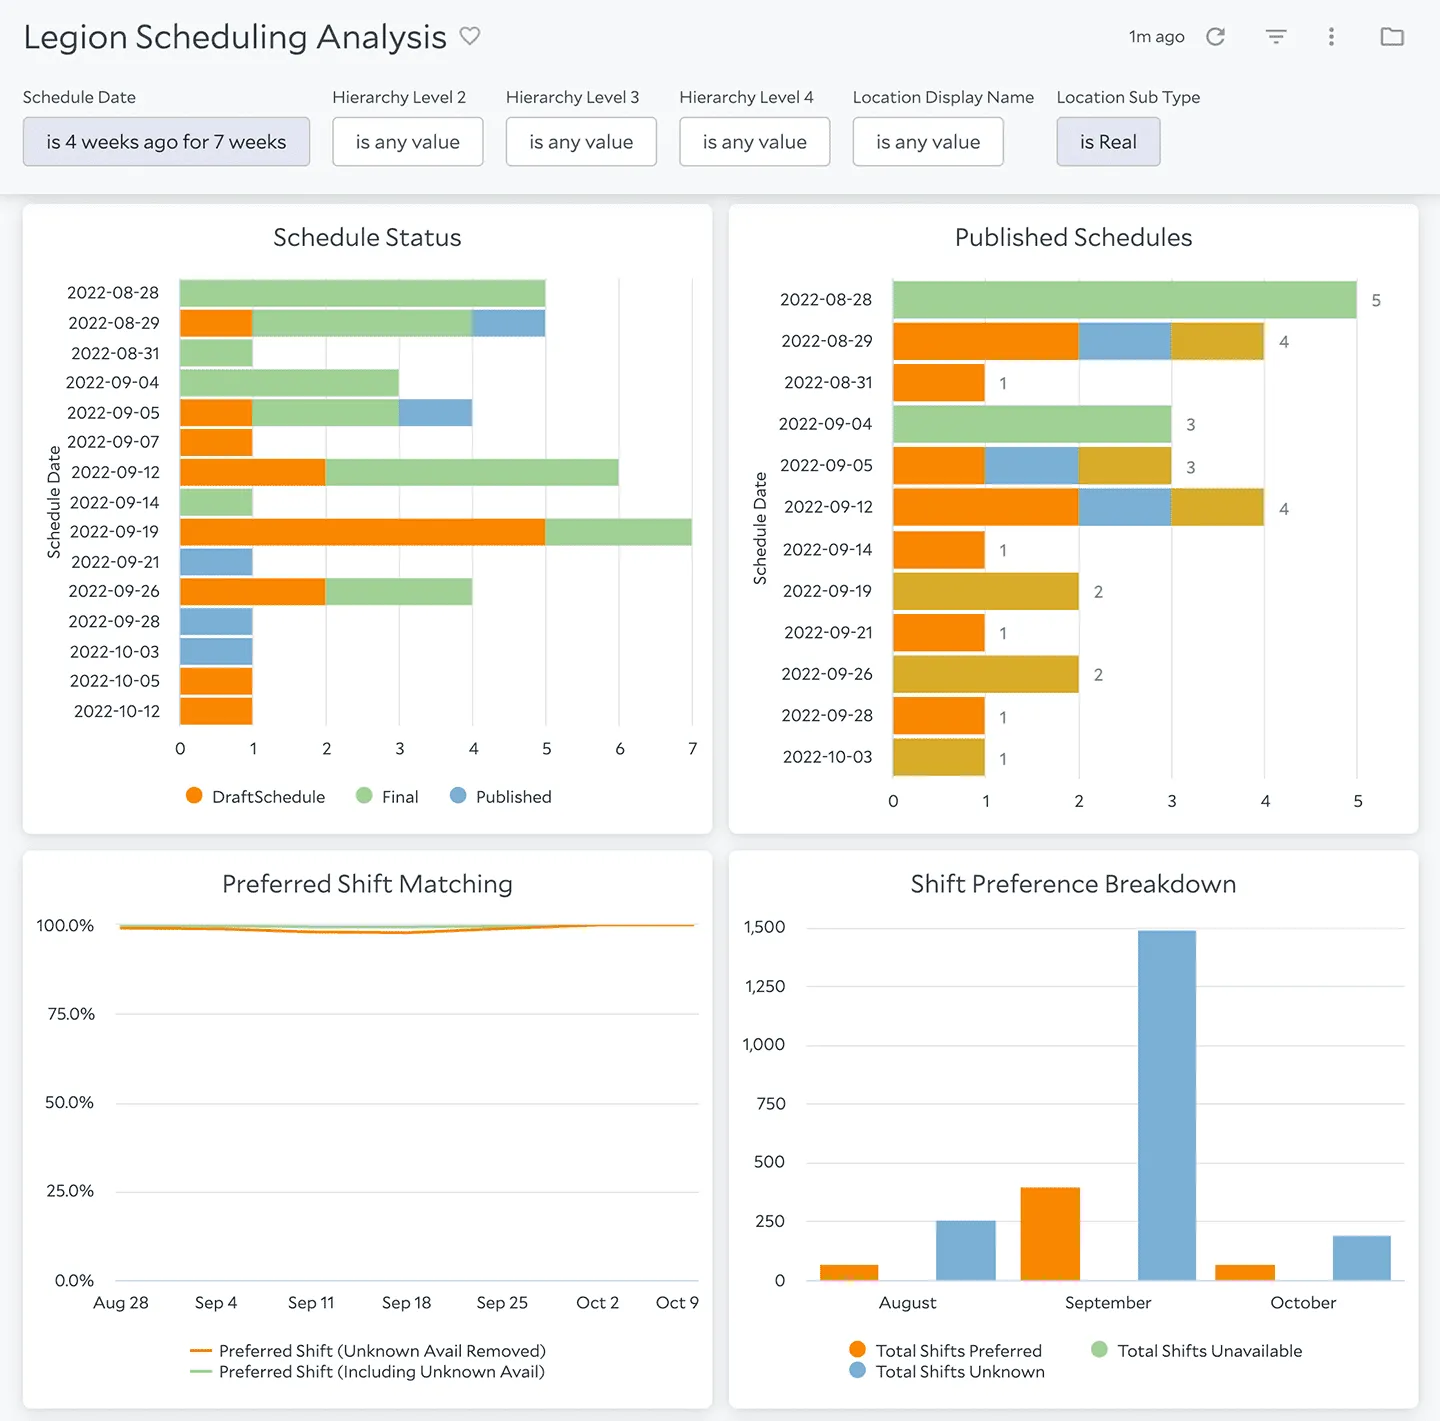The width and height of the screenshot is (1440, 1421).
Task: Toggle Preferred Shift (Unknown Avail Removed) legend line
Action: click(368, 1350)
